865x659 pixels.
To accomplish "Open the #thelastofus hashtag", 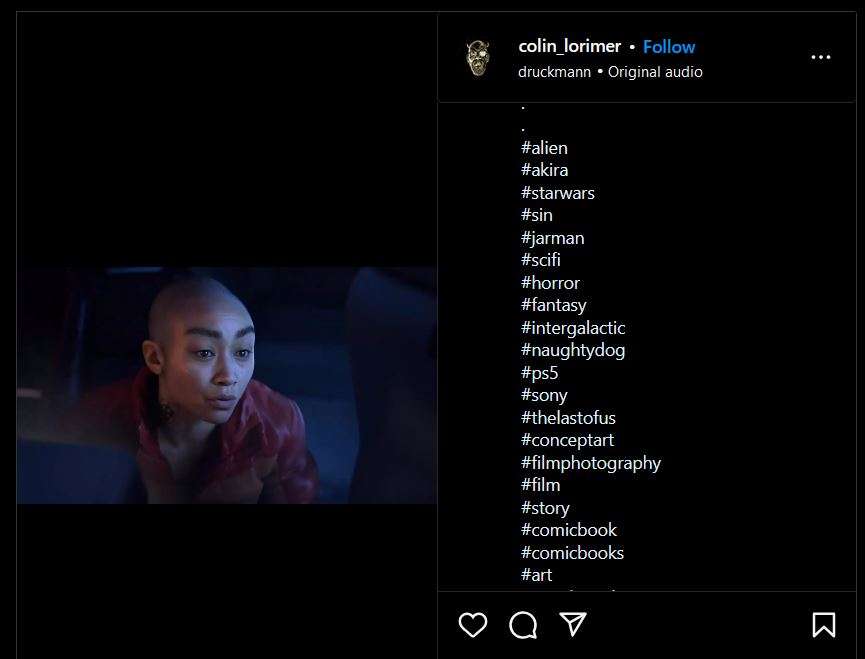I will 568,417.
